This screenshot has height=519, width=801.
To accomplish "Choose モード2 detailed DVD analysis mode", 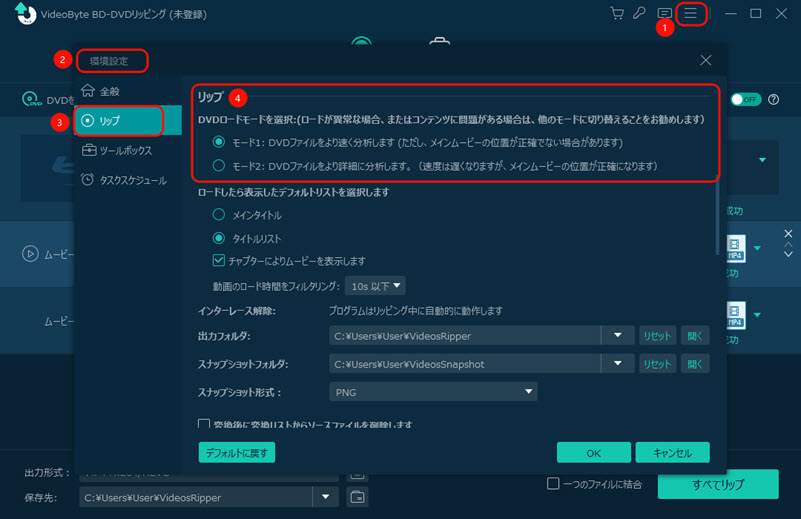I will click(x=219, y=166).
